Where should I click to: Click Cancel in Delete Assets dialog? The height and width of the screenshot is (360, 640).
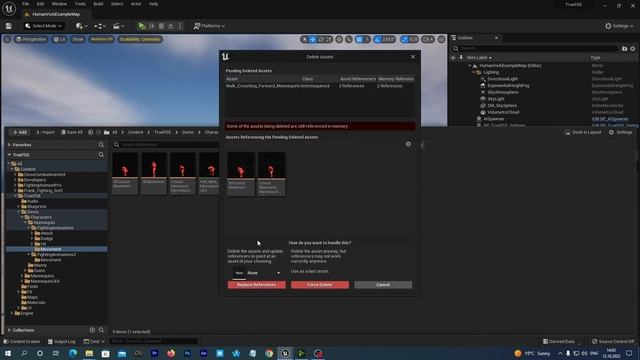(x=383, y=284)
